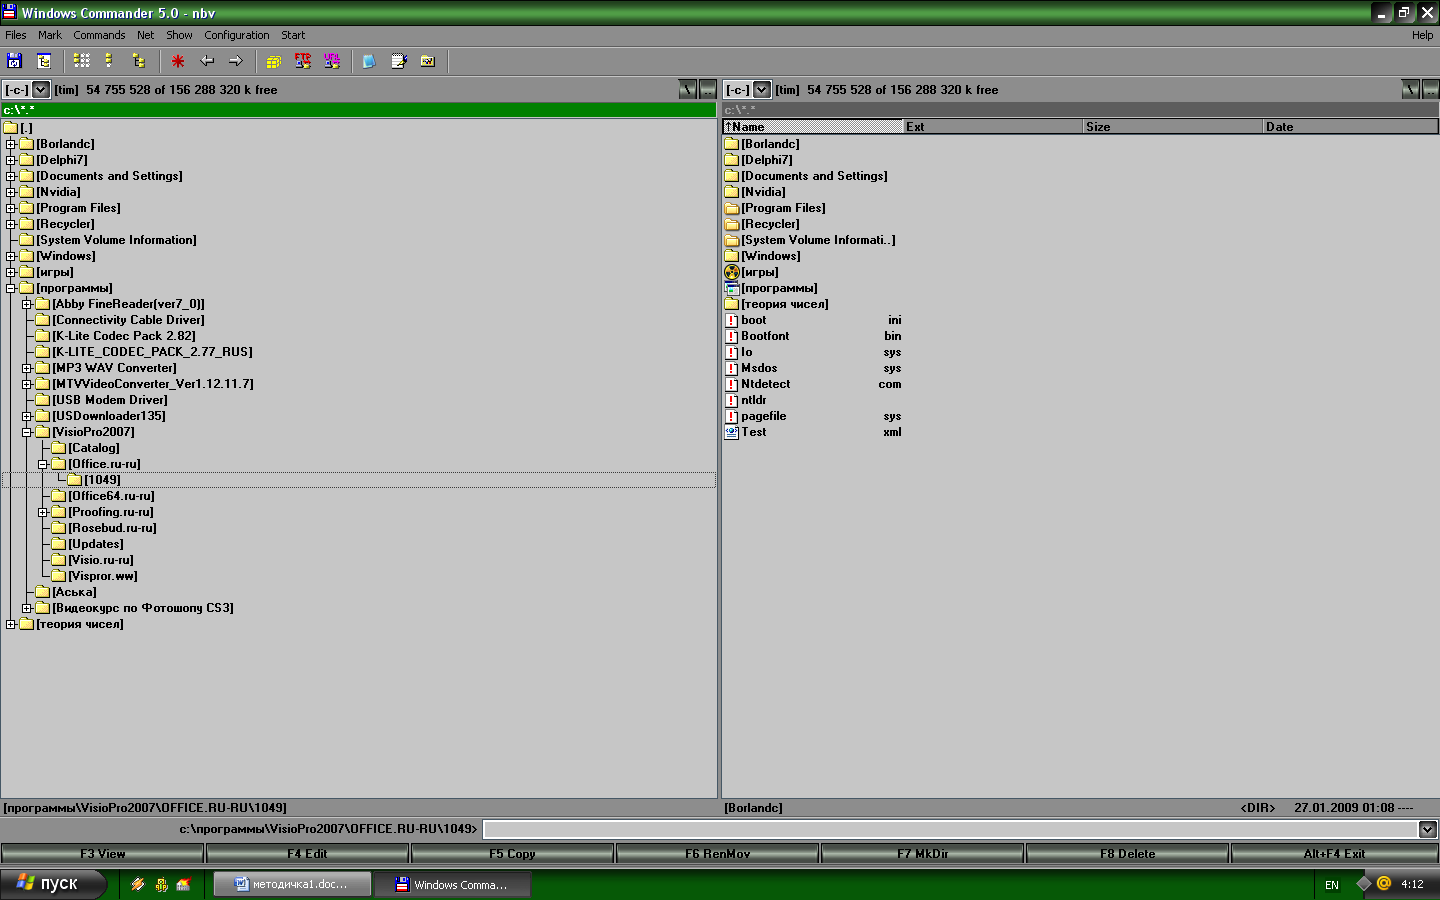Expand the Borlandc folder in tree
This screenshot has height=900, width=1440.
point(11,144)
